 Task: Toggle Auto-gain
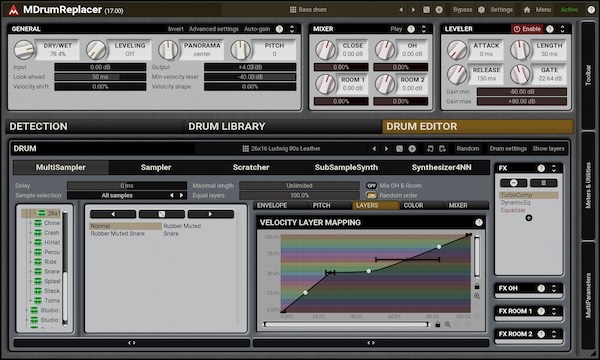(x=257, y=29)
